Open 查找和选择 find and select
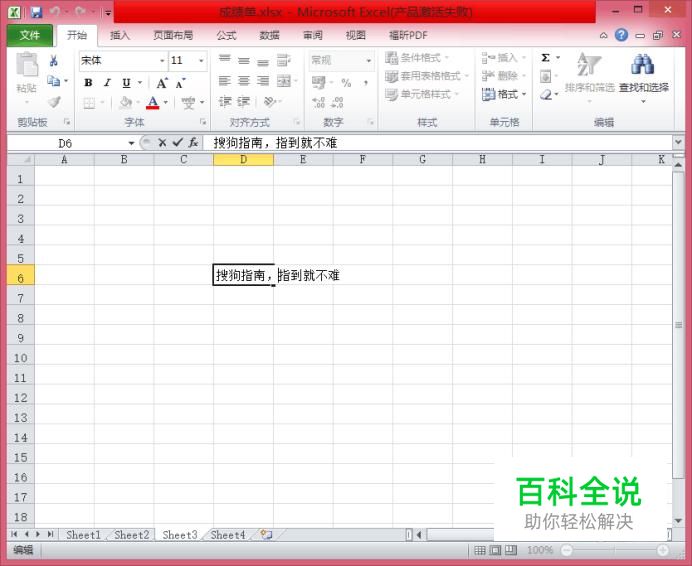Screen dimensions: 692x566 pos(643,76)
